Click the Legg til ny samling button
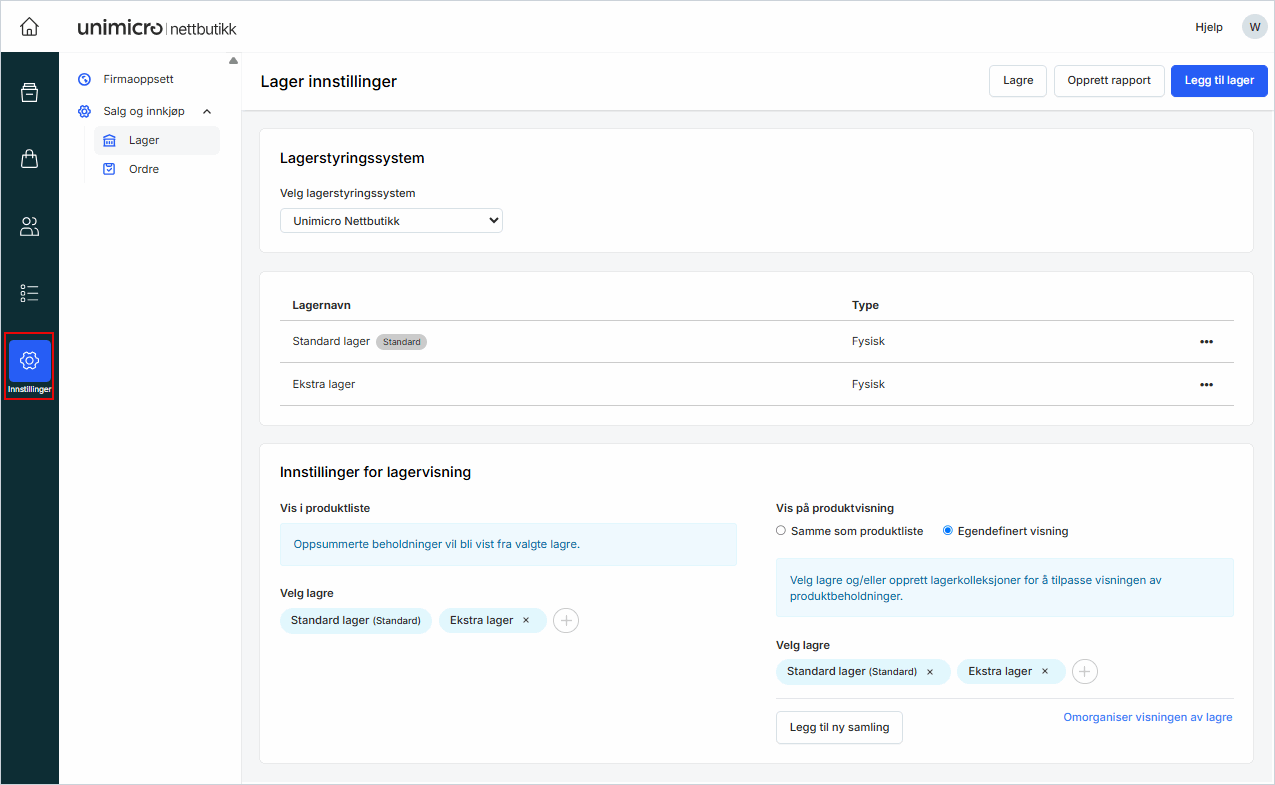The height and width of the screenshot is (785, 1275). [839, 728]
